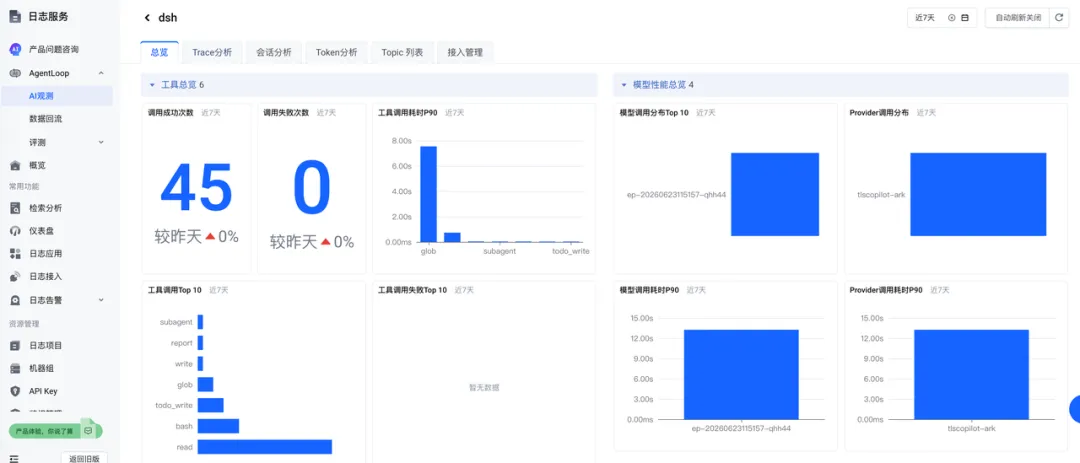Click the dsh project title

[167, 18]
